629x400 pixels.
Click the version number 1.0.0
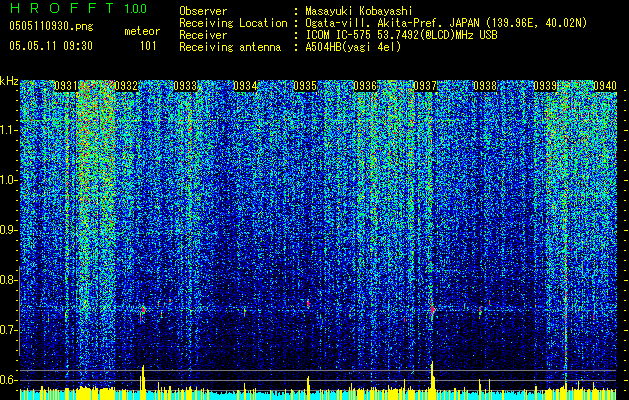click(x=136, y=8)
